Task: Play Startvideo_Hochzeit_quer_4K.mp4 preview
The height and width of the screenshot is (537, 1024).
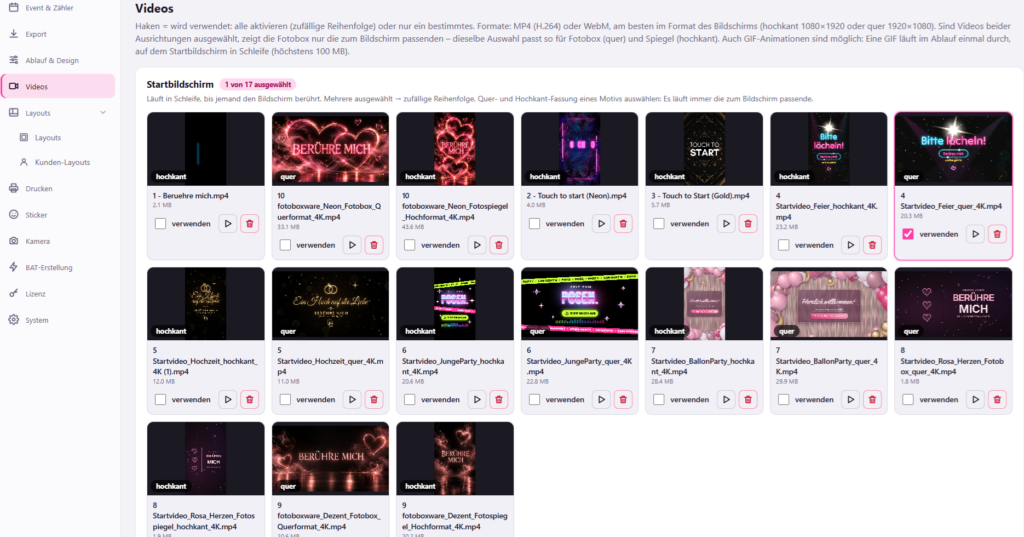Action: (353, 399)
